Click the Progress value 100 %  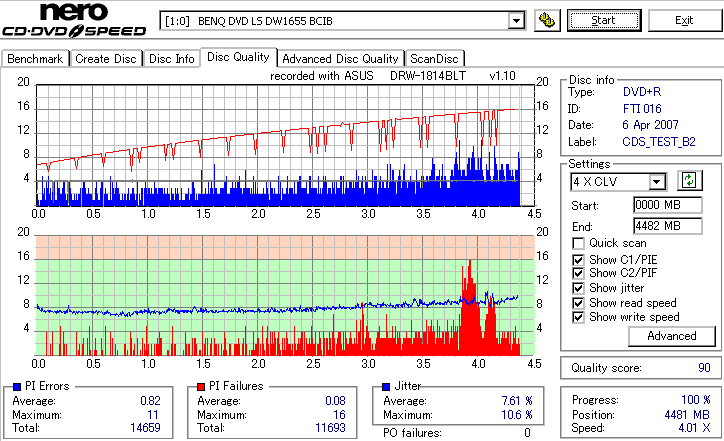[696, 400]
